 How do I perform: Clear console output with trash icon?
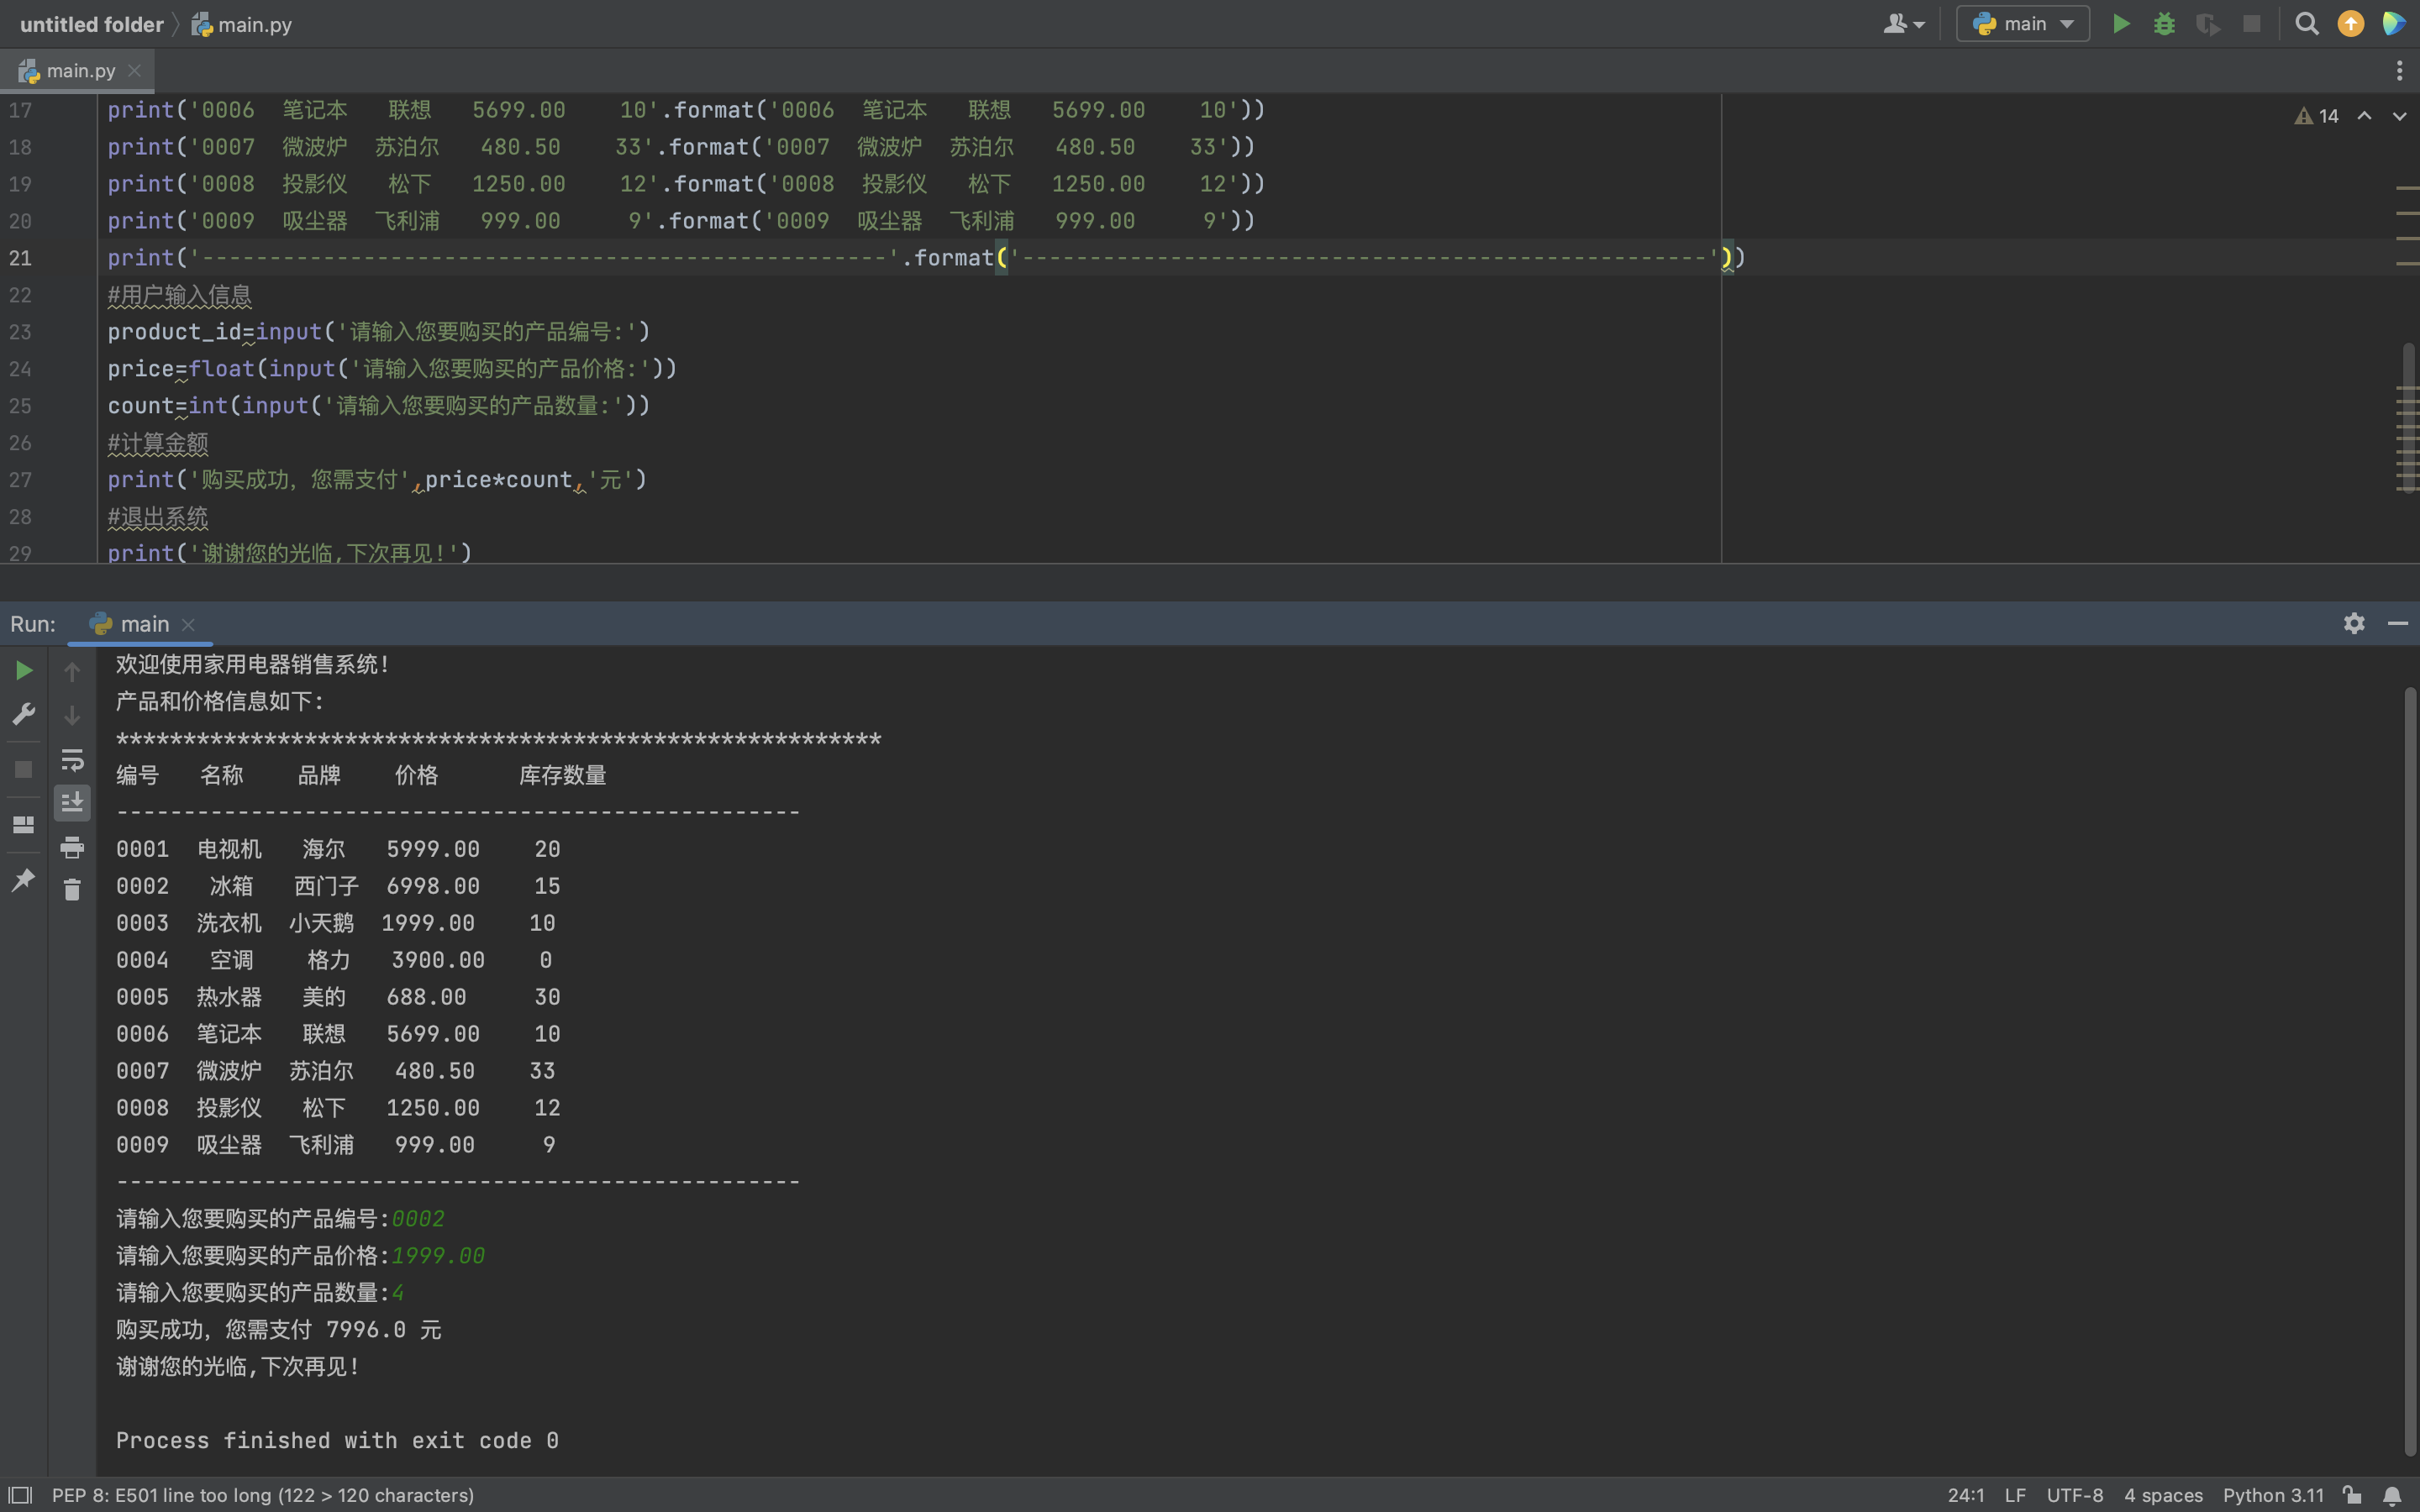[x=72, y=890]
